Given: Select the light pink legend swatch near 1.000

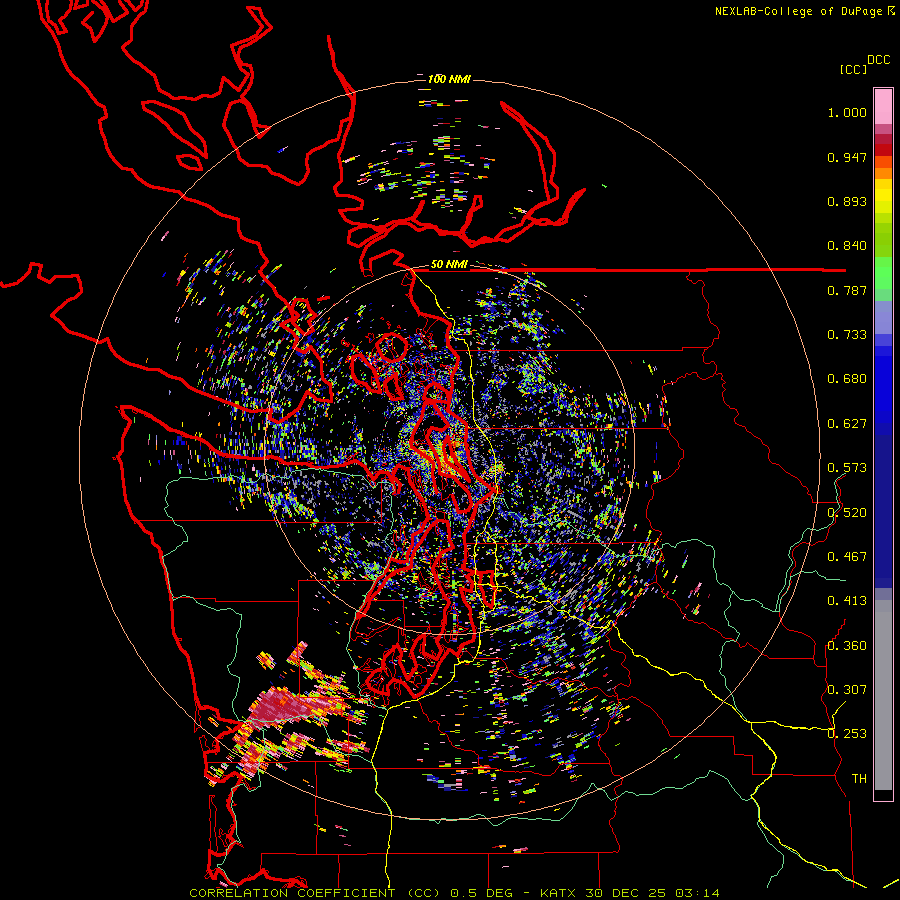Looking at the screenshot, I should point(883,107).
